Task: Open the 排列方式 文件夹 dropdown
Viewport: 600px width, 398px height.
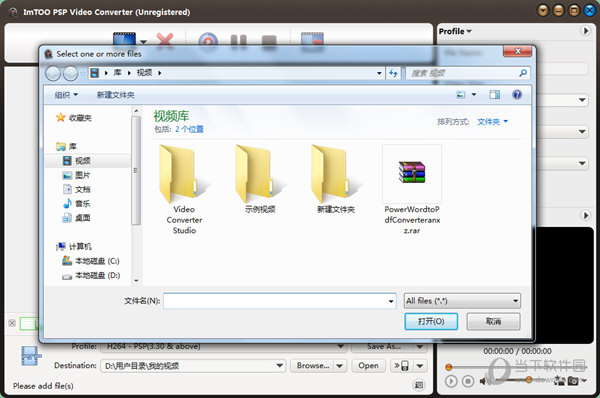Action: pos(492,122)
